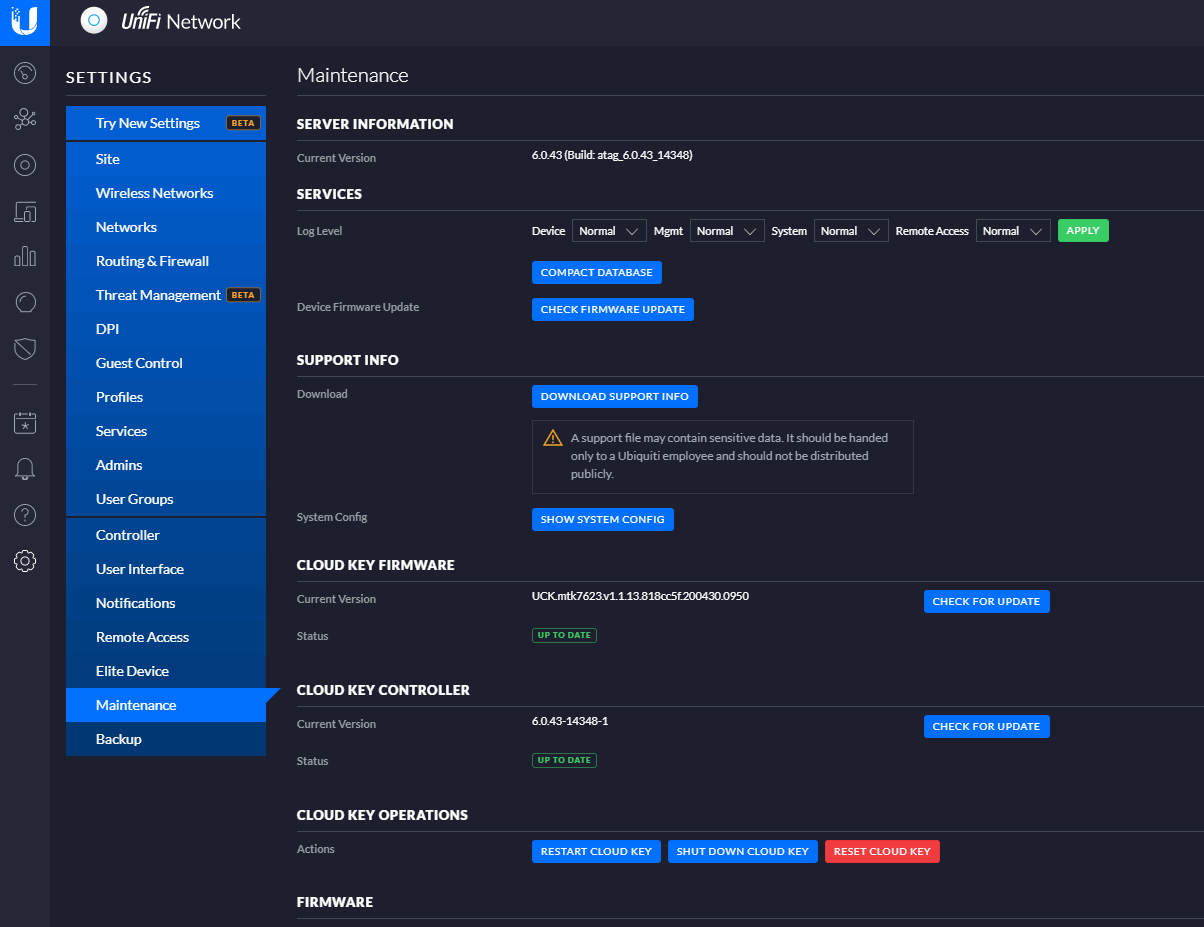Image resolution: width=1204 pixels, height=927 pixels.
Task: Click the Ubiquiti logo in the corner
Action: pyautogui.click(x=25, y=22)
